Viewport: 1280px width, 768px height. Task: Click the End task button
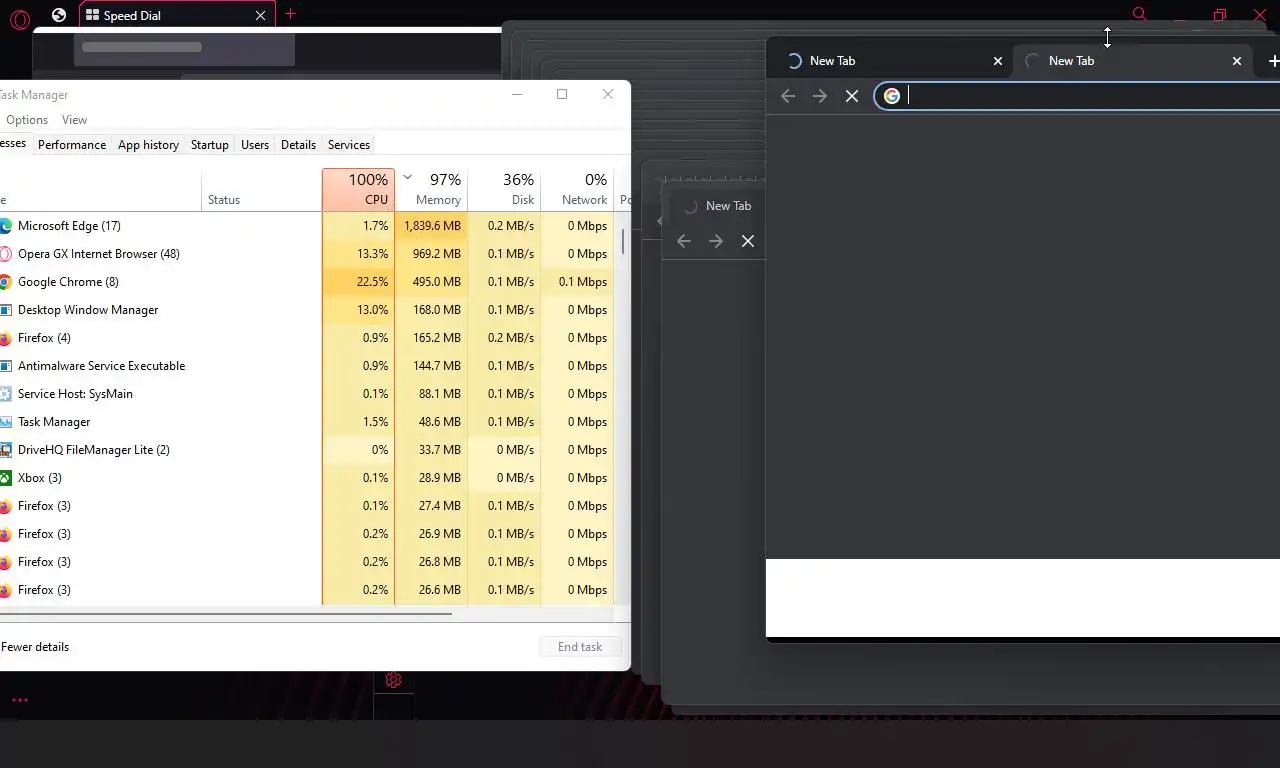coord(580,647)
